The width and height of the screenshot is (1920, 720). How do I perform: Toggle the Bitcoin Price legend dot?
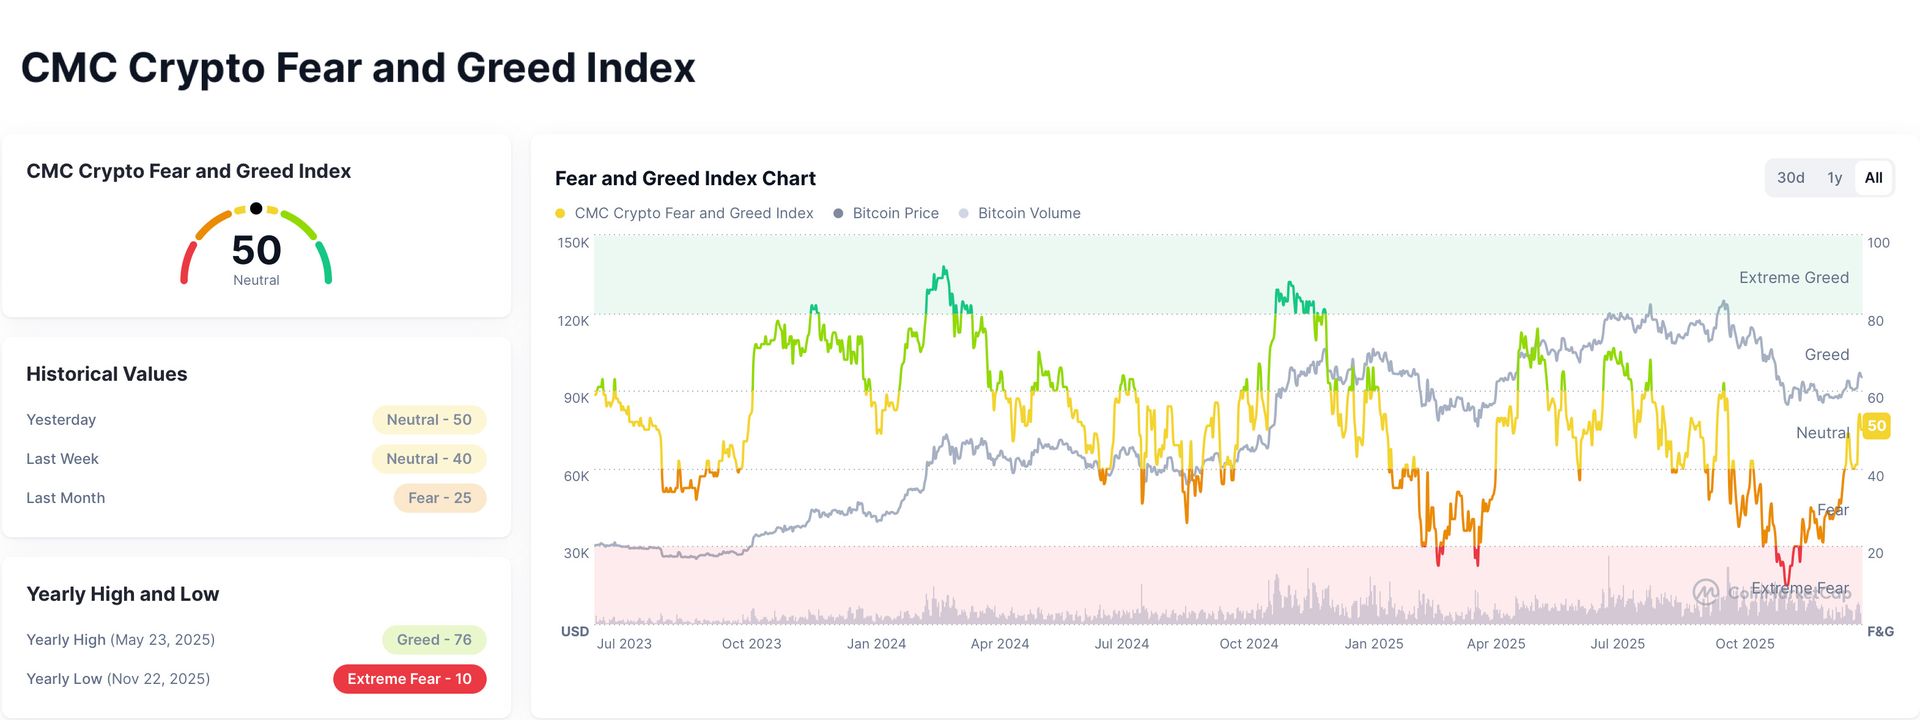pos(838,213)
